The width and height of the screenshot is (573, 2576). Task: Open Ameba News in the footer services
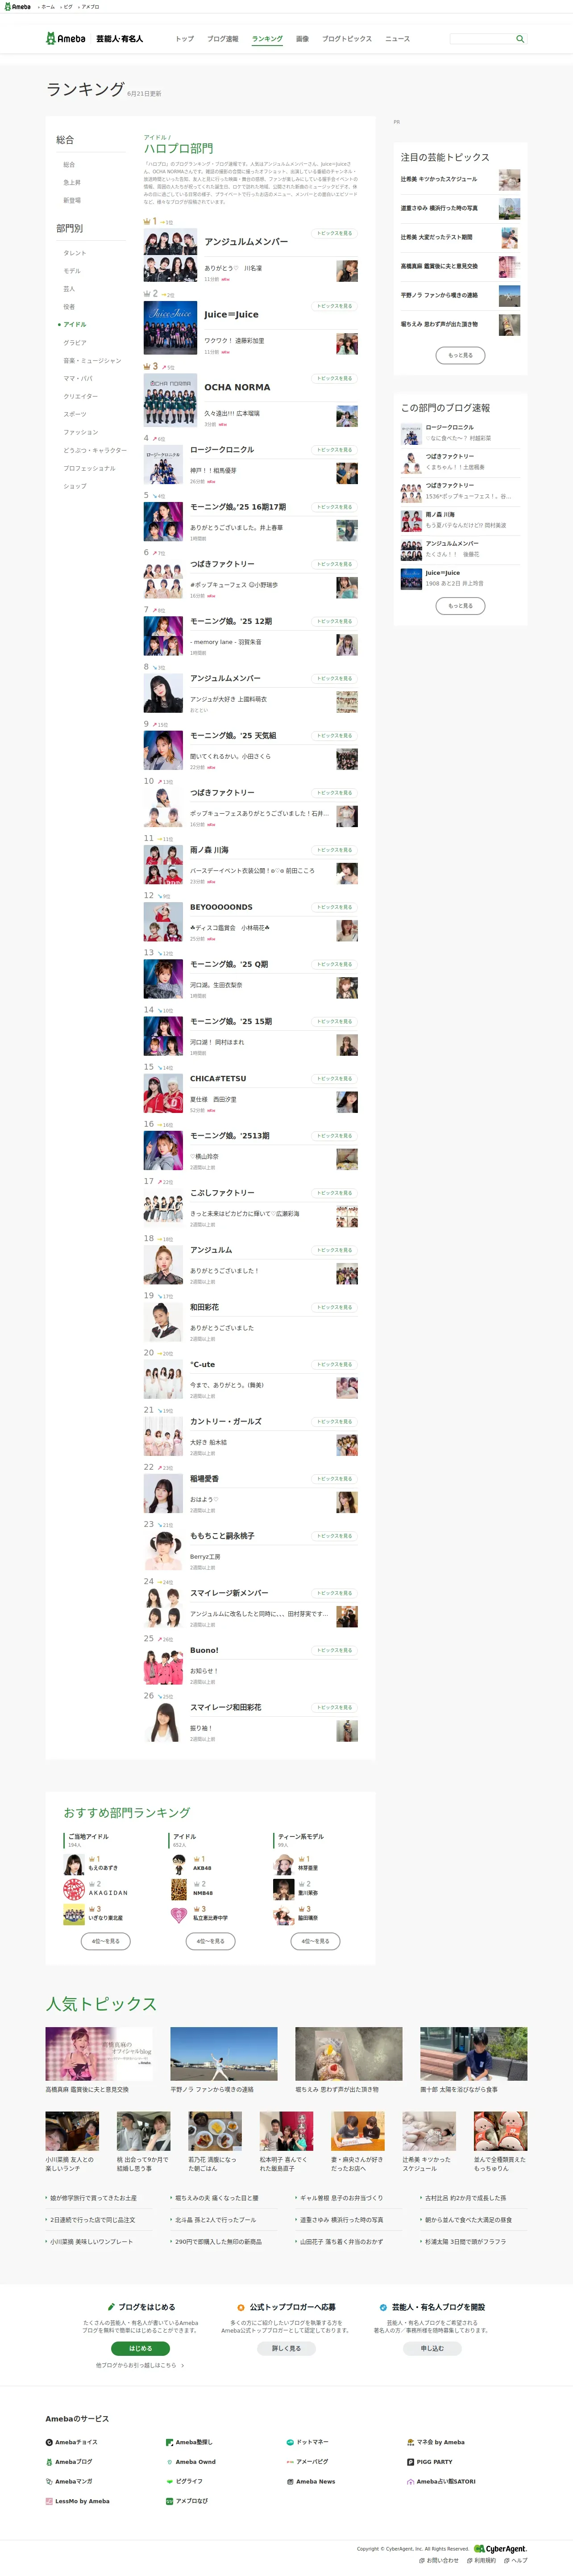pyautogui.click(x=311, y=2481)
